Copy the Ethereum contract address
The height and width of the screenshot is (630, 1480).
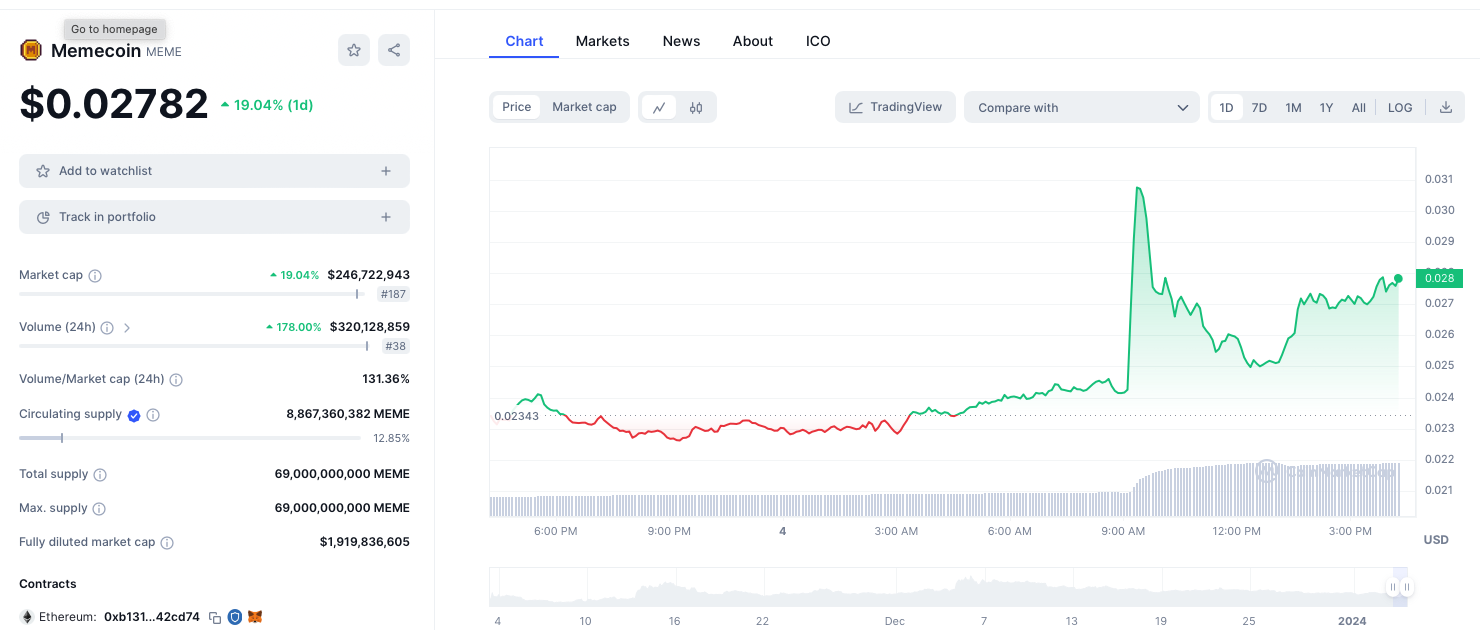(x=215, y=618)
